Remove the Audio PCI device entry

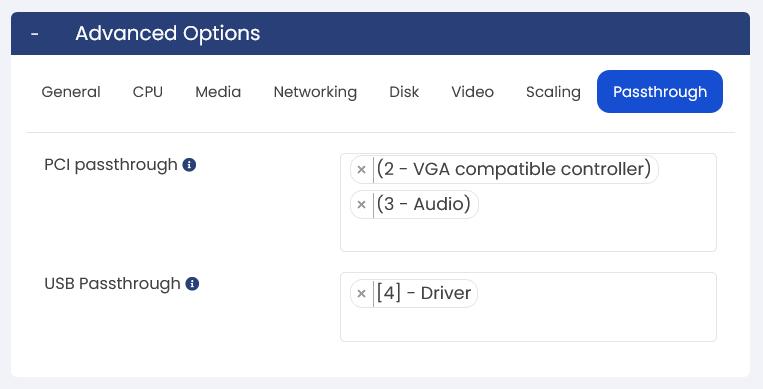coord(361,204)
